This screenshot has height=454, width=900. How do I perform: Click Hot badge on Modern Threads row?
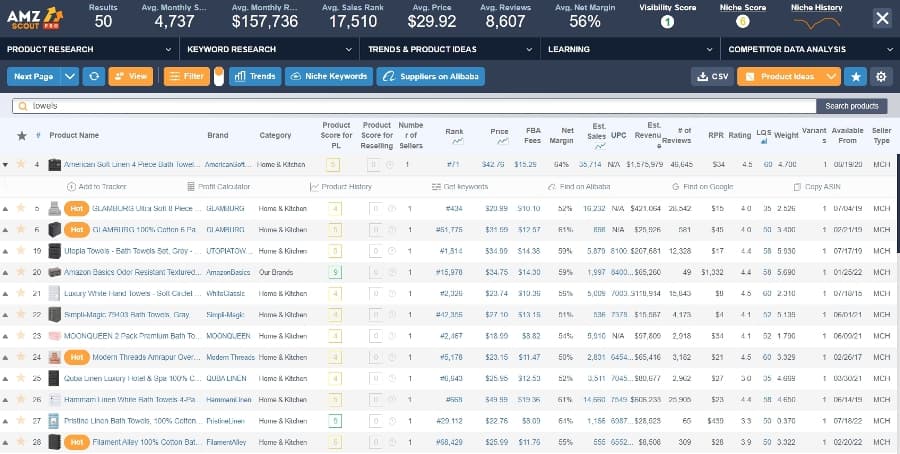point(77,357)
